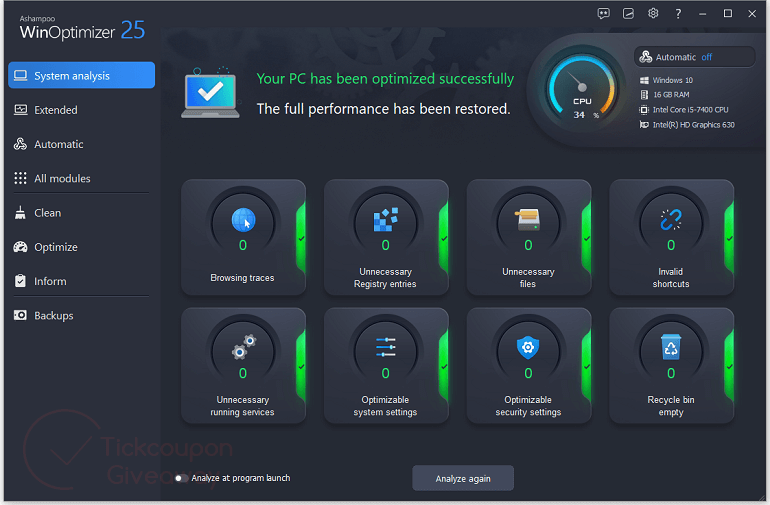Click Recycle bin empty green status bar
This screenshot has height=505, width=770.
(x=729, y=366)
